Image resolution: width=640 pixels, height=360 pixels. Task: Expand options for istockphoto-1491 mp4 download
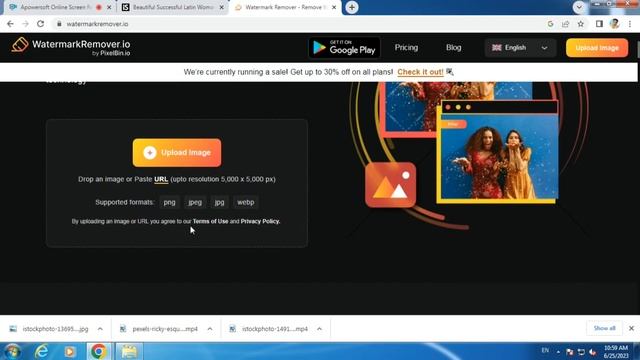320,329
